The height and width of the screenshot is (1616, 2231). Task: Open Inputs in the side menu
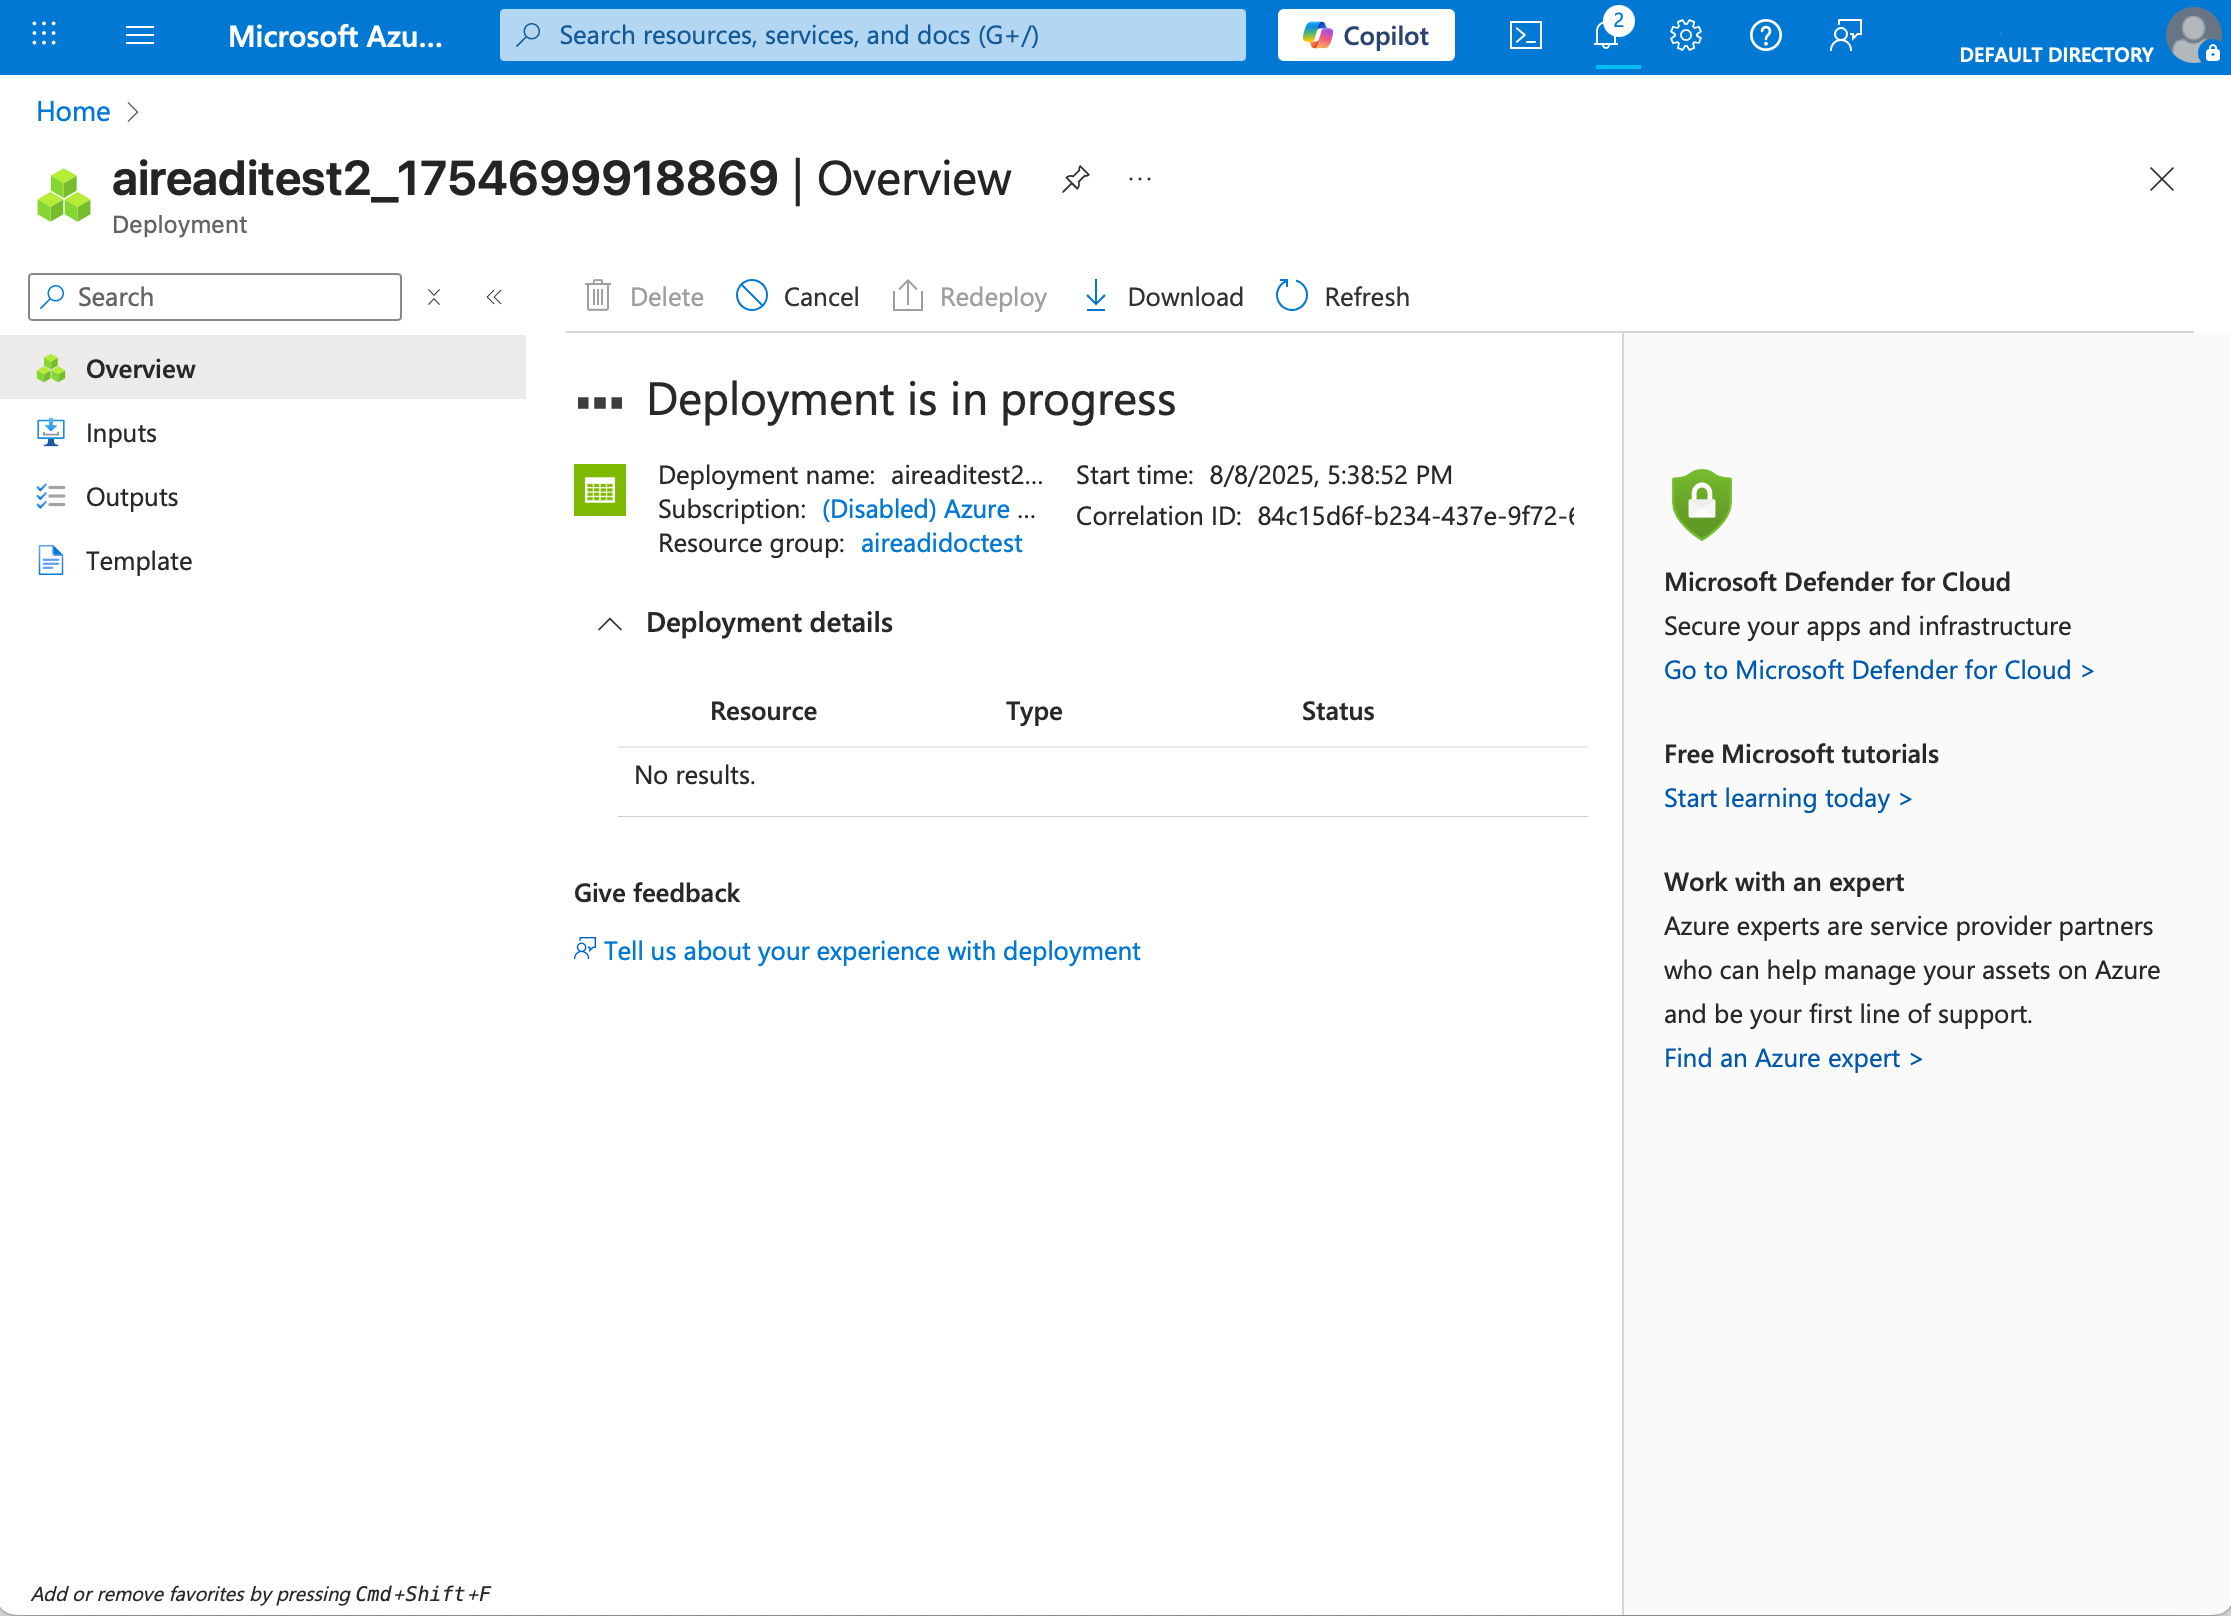click(x=121, y=433)
